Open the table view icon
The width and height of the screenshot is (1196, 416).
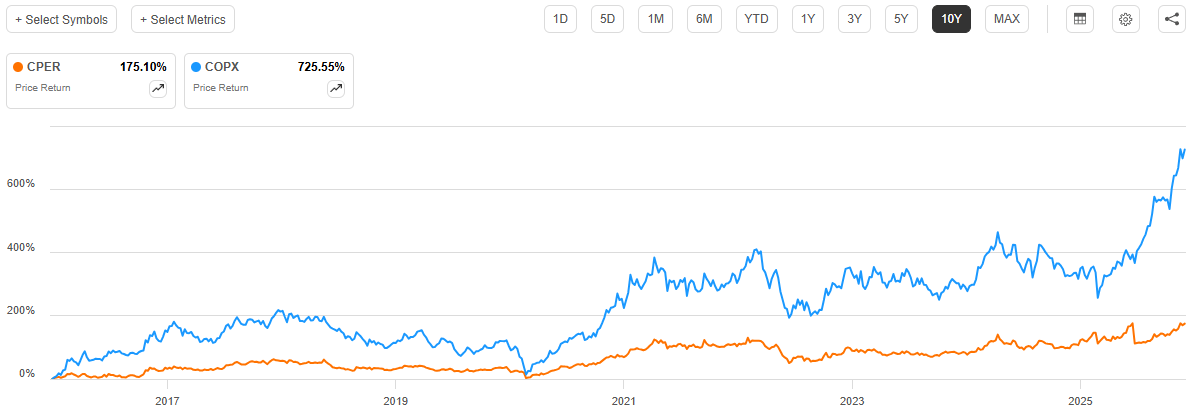[1079, 19]
